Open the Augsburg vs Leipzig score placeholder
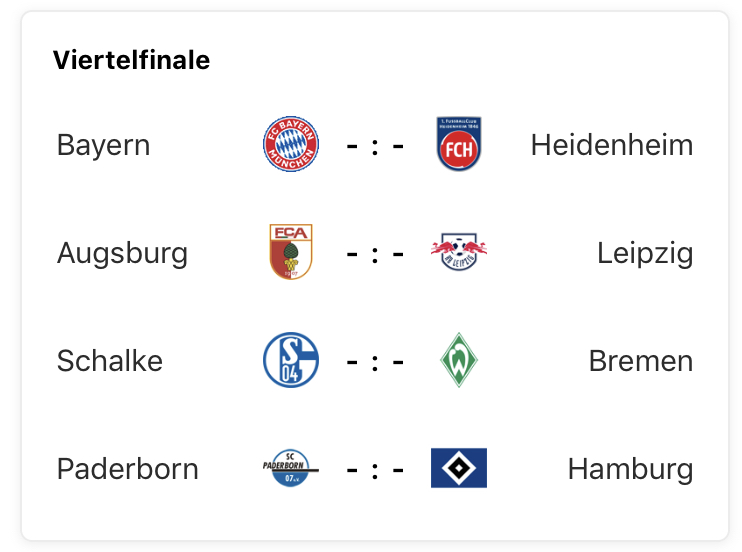 pos(375,253)
